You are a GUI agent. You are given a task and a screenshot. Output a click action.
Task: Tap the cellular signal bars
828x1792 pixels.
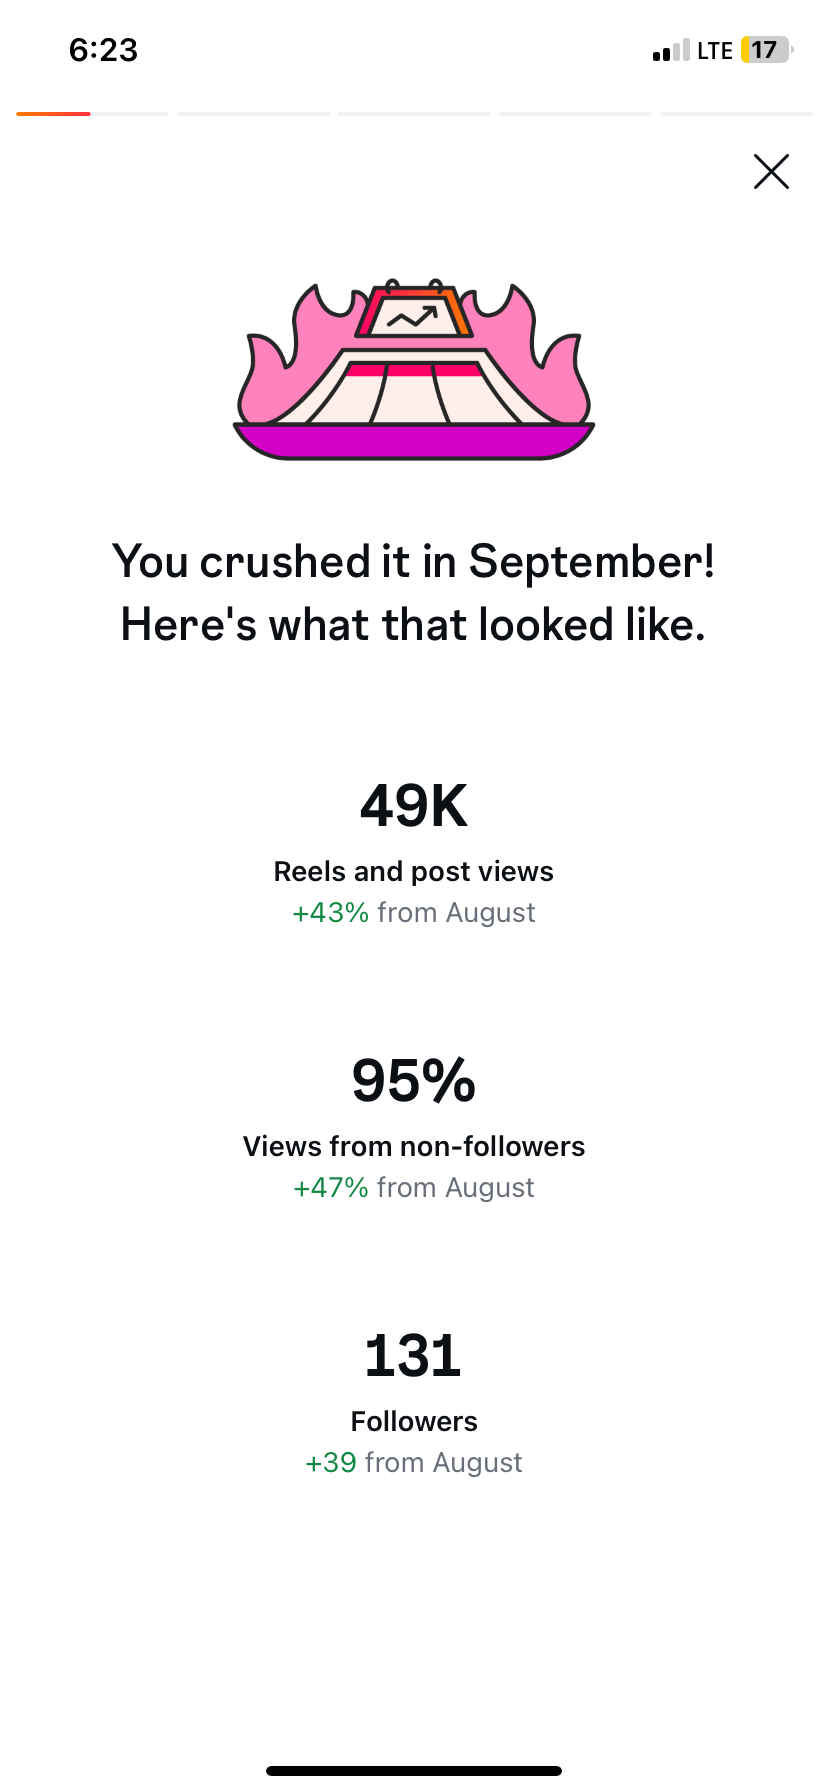point(670,51)
